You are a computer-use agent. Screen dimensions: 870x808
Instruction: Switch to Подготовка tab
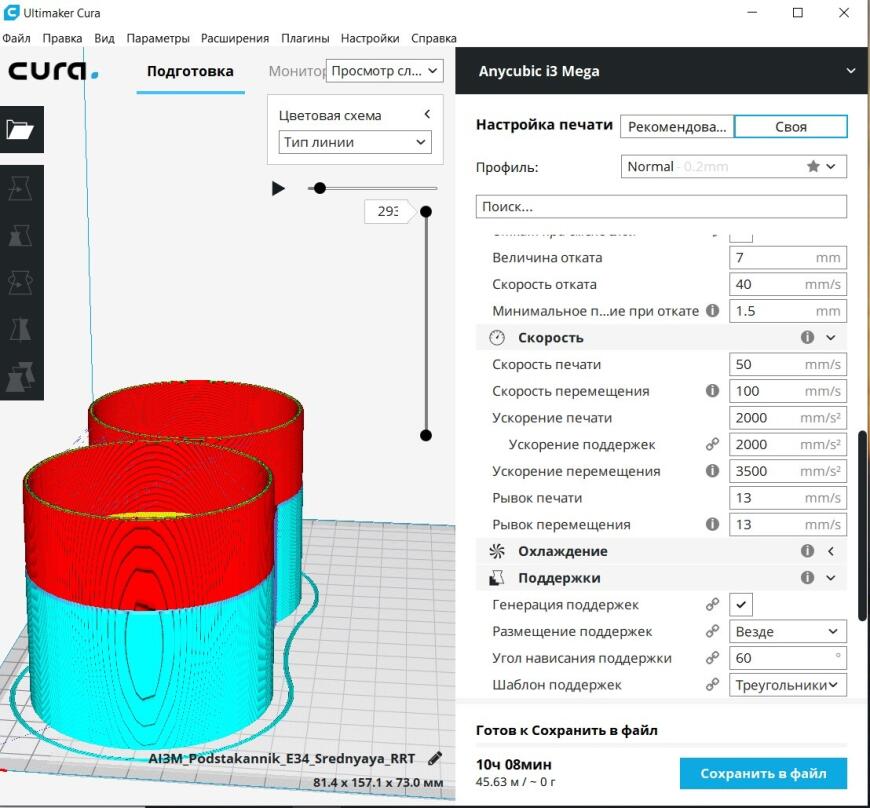click(x=190, y=71)
